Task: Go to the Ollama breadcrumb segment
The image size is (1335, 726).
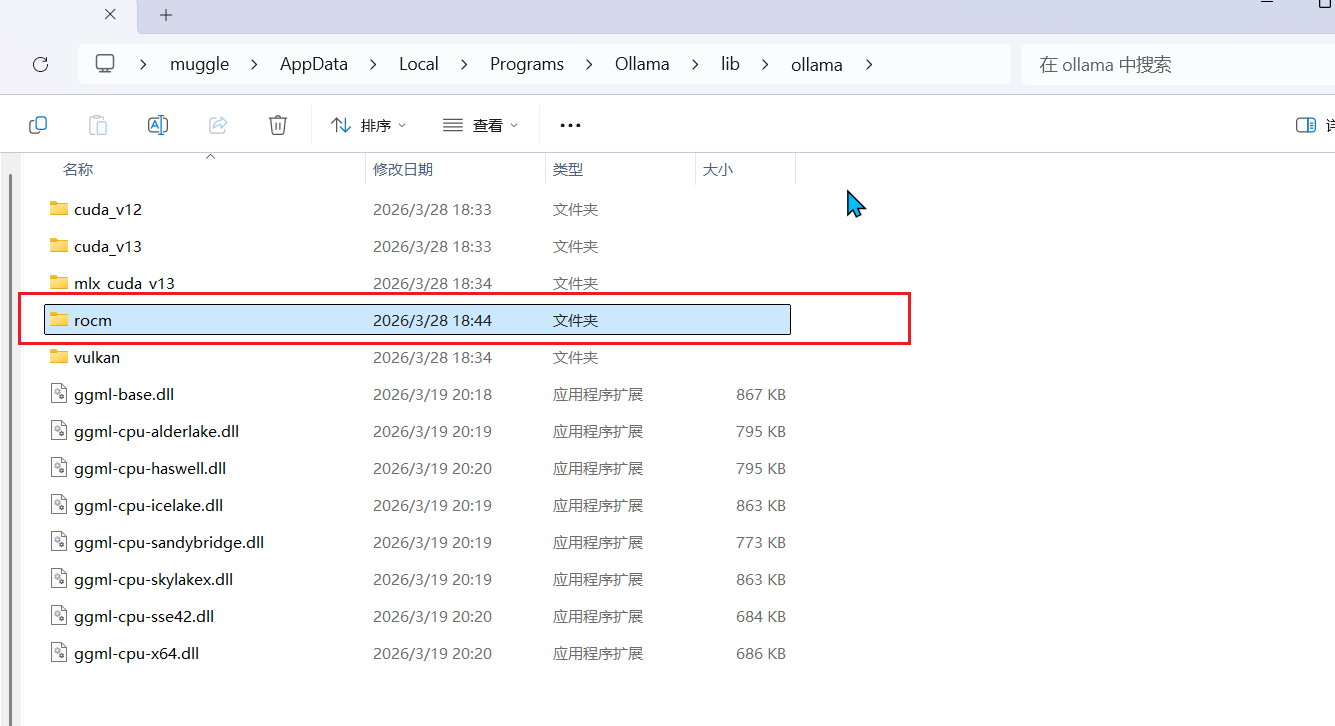Action: point(642,64)
